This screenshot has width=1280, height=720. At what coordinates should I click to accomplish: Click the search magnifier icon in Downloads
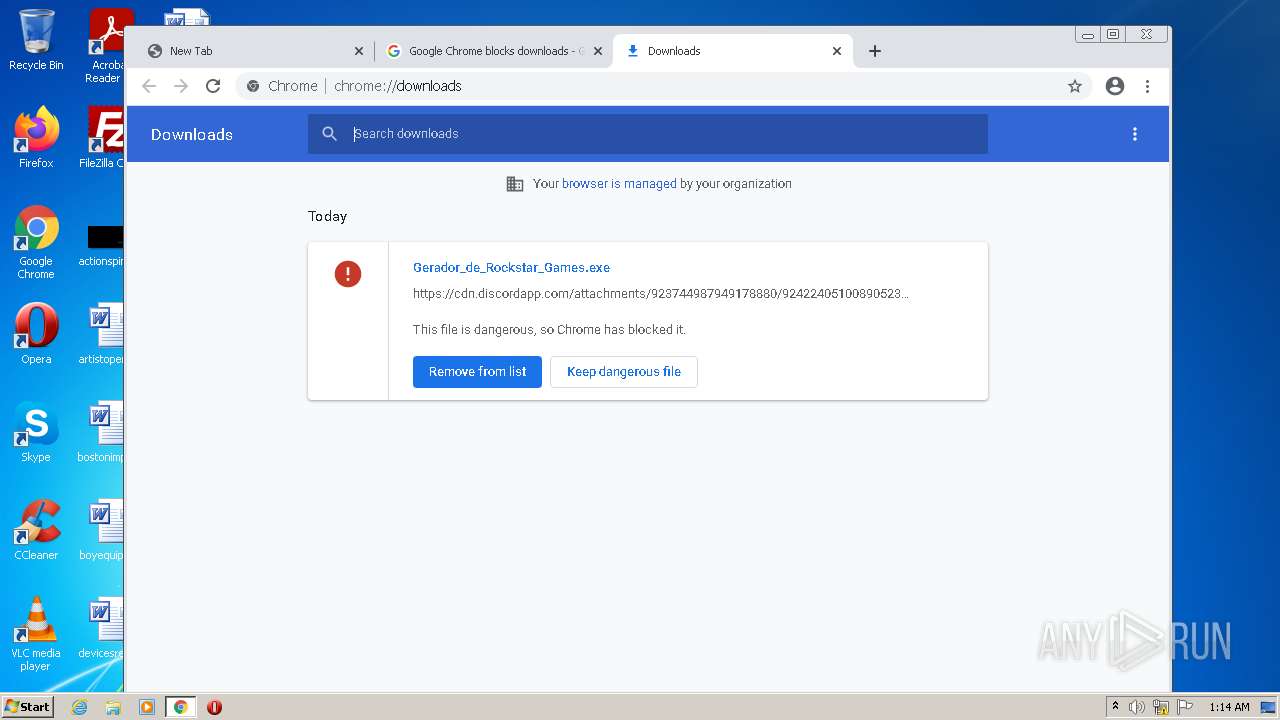click(x=329, y=134)
